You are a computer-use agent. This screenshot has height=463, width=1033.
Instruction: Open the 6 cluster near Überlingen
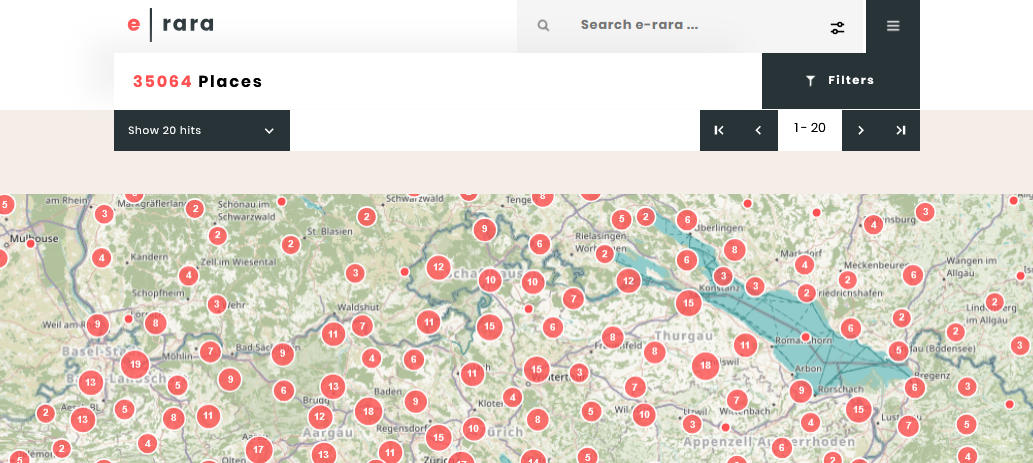tap(687, 220)
